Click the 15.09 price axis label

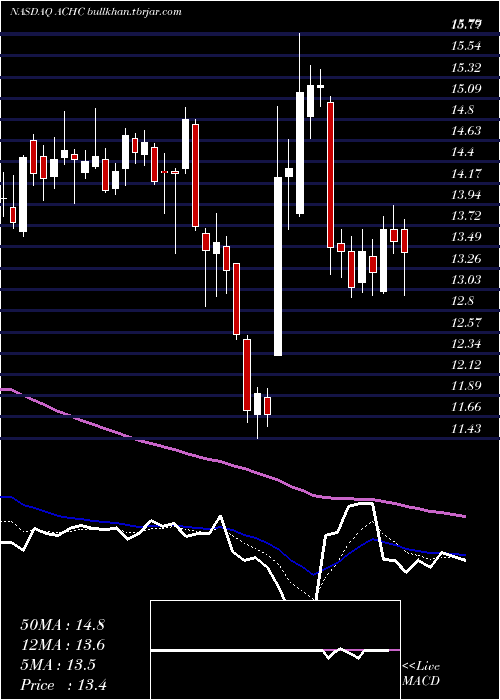(x=467, y=88)
